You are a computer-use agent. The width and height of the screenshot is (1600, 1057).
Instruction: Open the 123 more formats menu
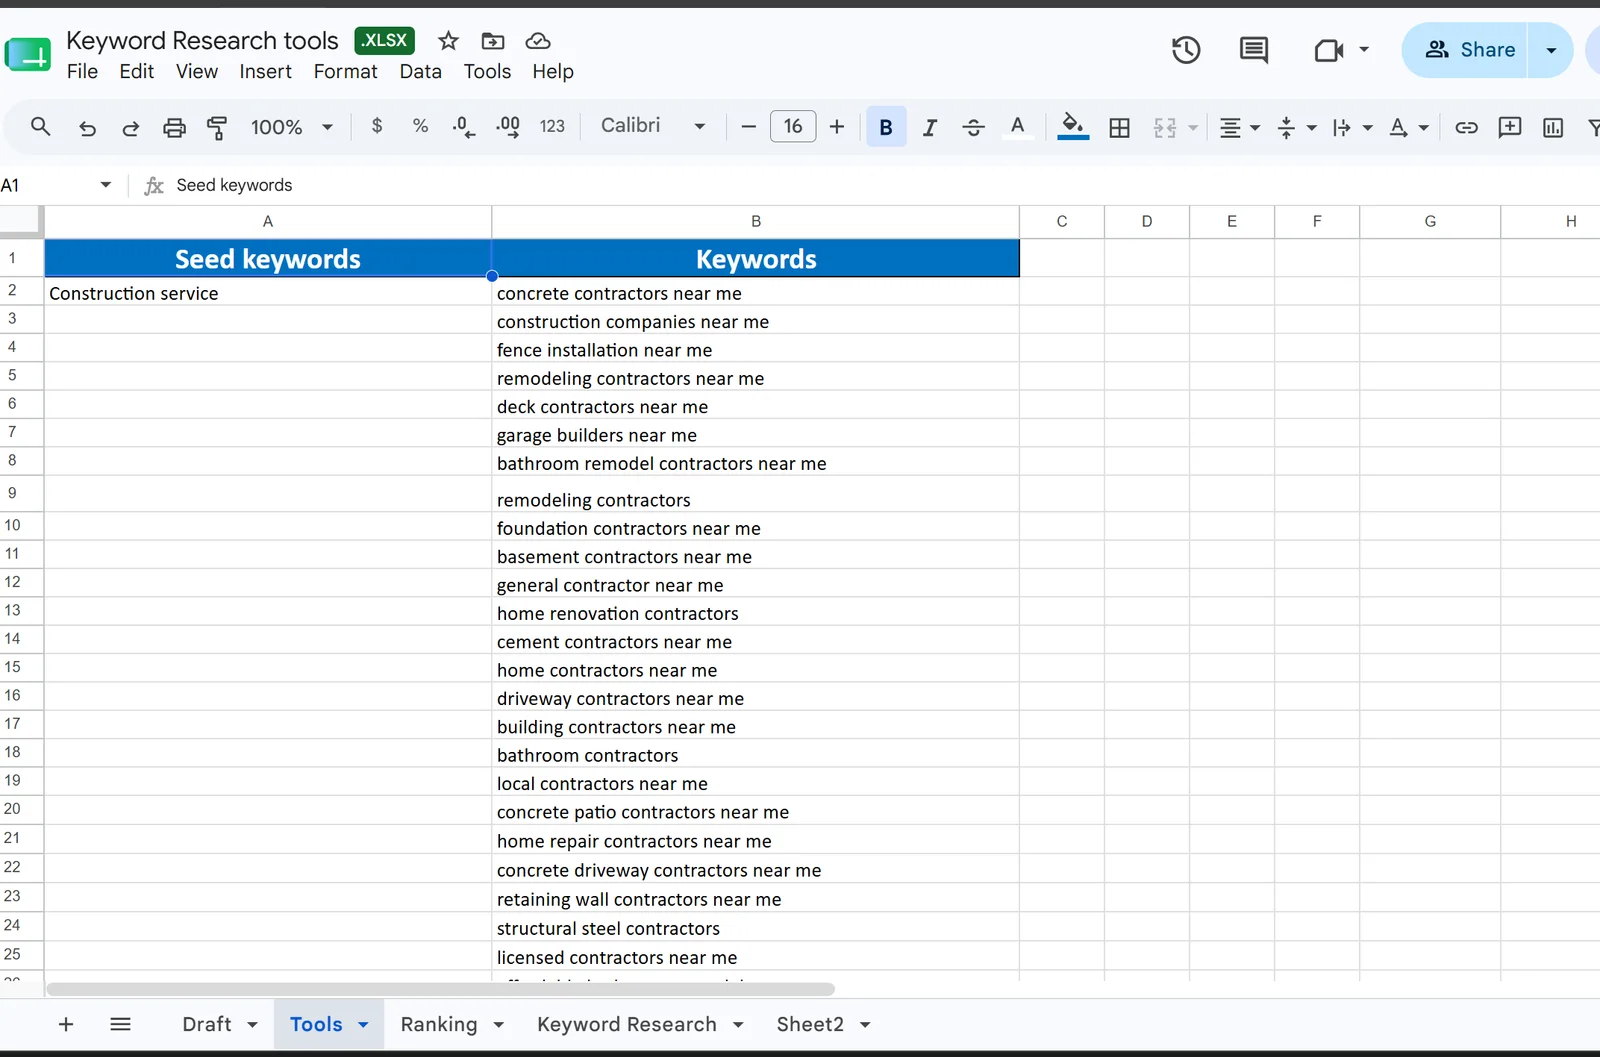click(552, 126)
